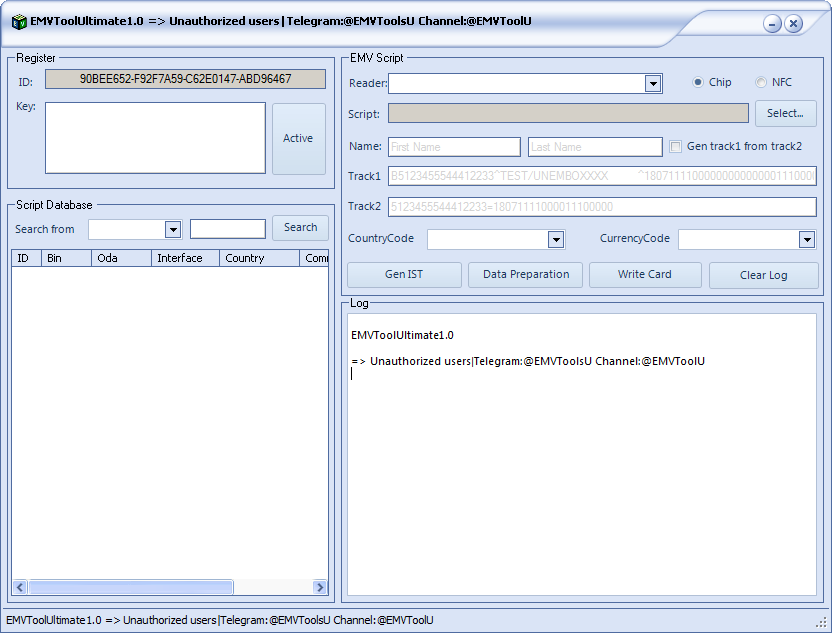Minimize the window using the title bar button
The image size is (832, 633).
[772, 23]
